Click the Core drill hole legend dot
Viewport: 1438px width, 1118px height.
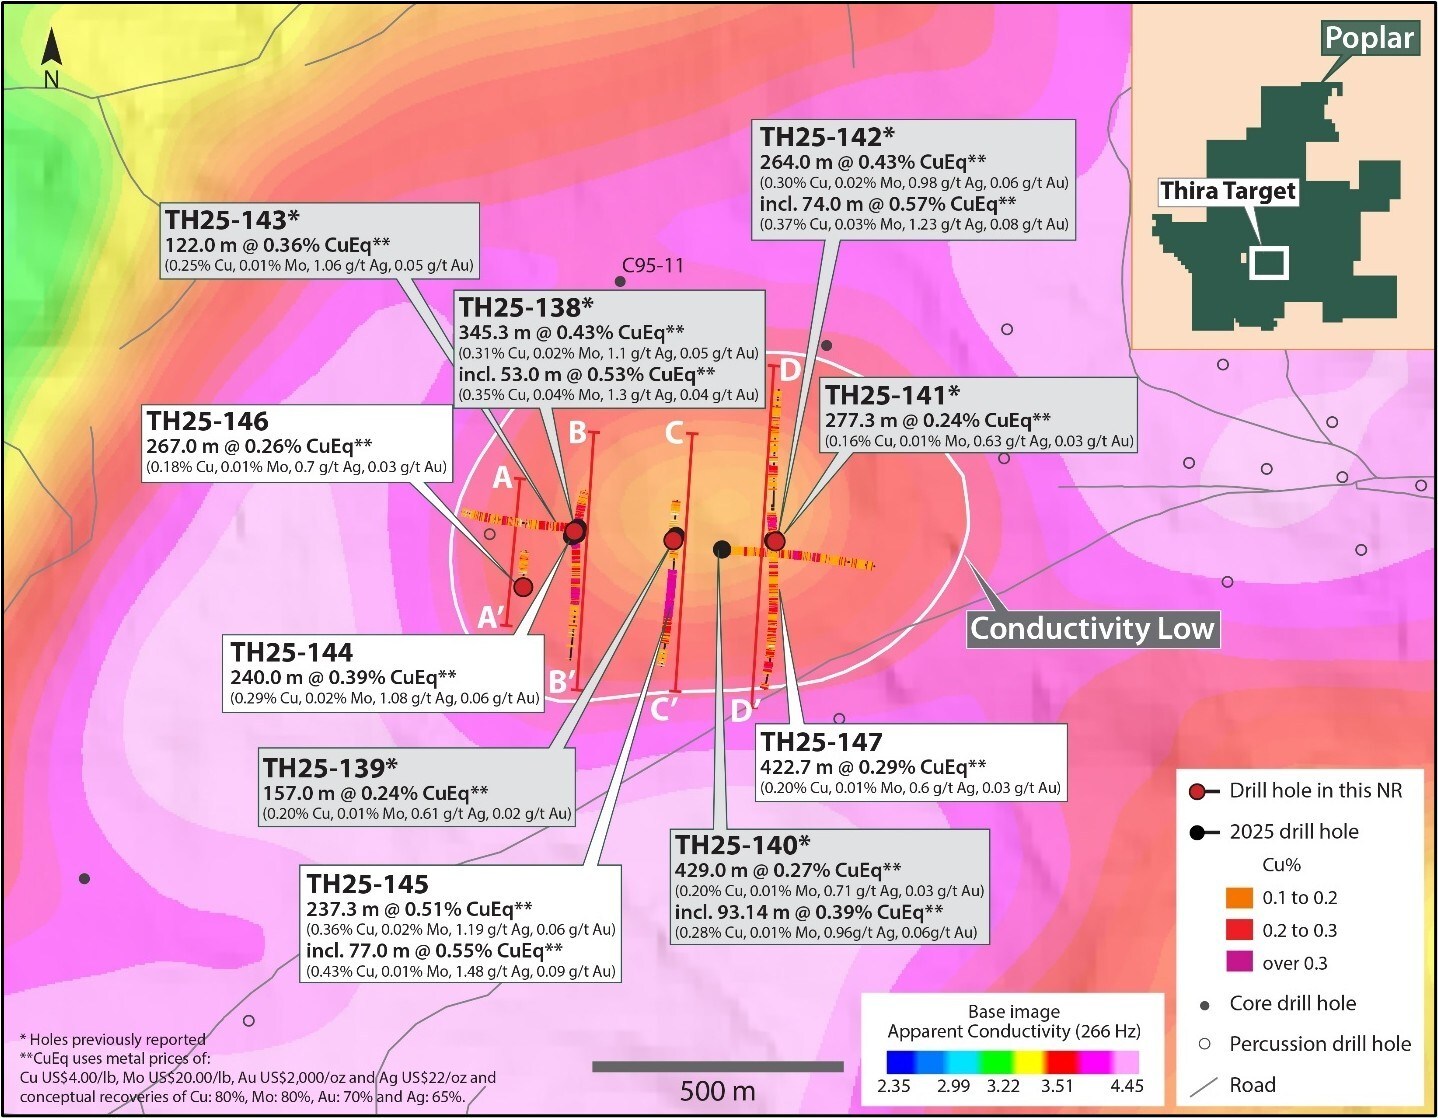[x=1205, y=1004]
